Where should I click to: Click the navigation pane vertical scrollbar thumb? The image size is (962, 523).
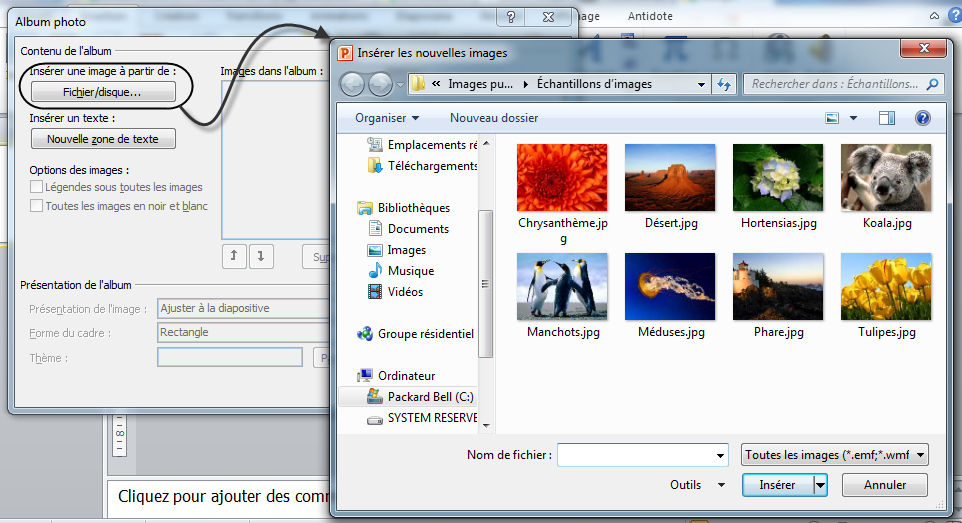pos(486,284)
